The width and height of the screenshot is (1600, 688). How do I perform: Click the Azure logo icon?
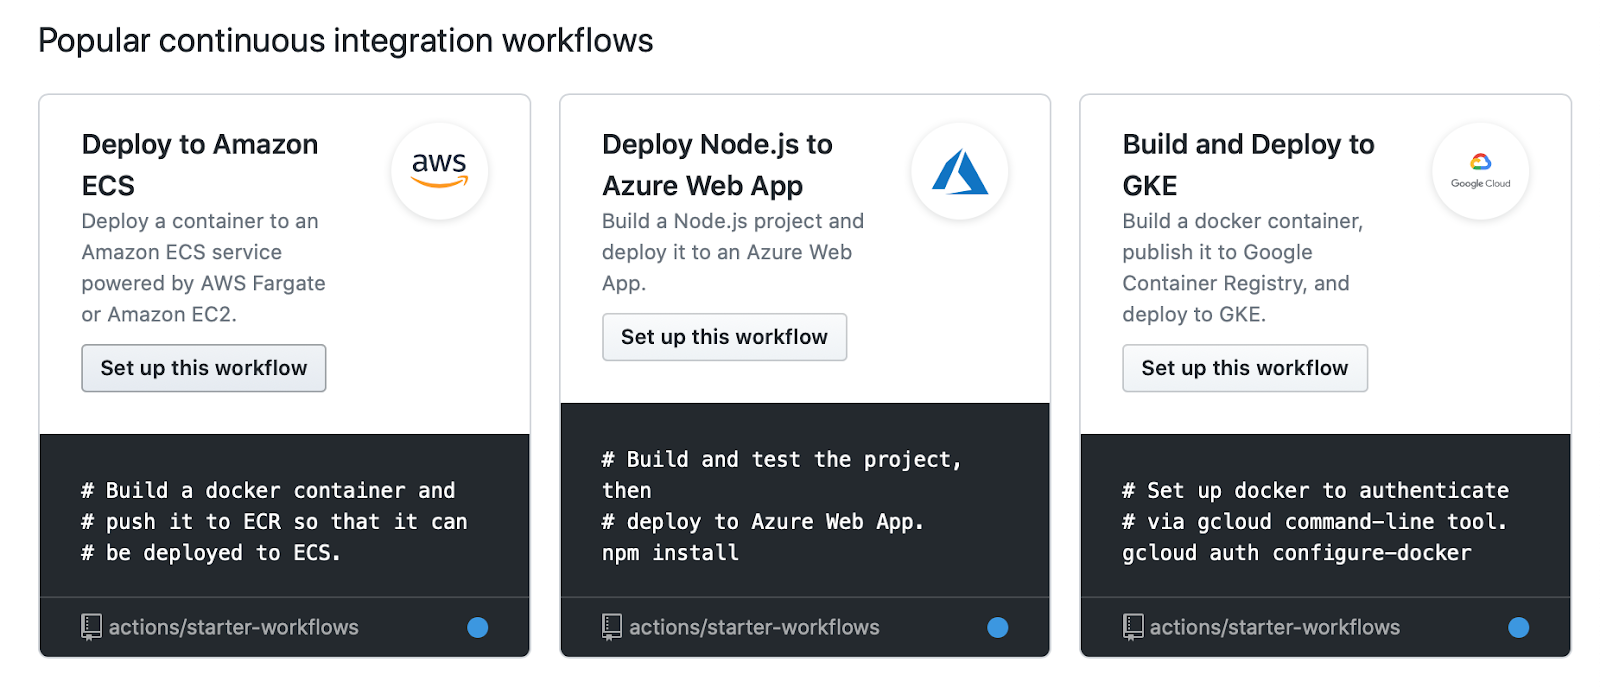(959, 171)
